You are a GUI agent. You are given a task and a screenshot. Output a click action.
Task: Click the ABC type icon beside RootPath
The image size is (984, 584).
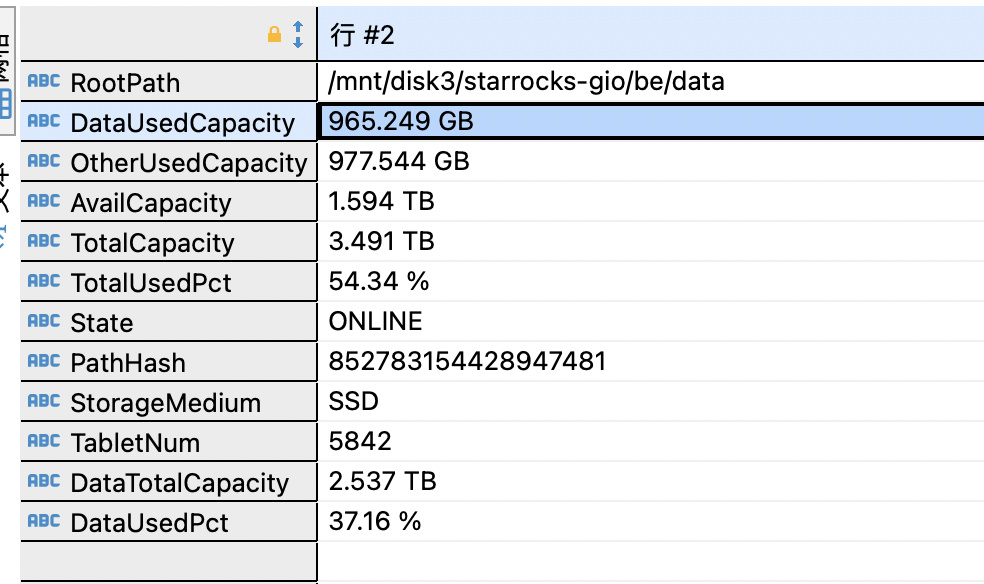coord(44,82)
